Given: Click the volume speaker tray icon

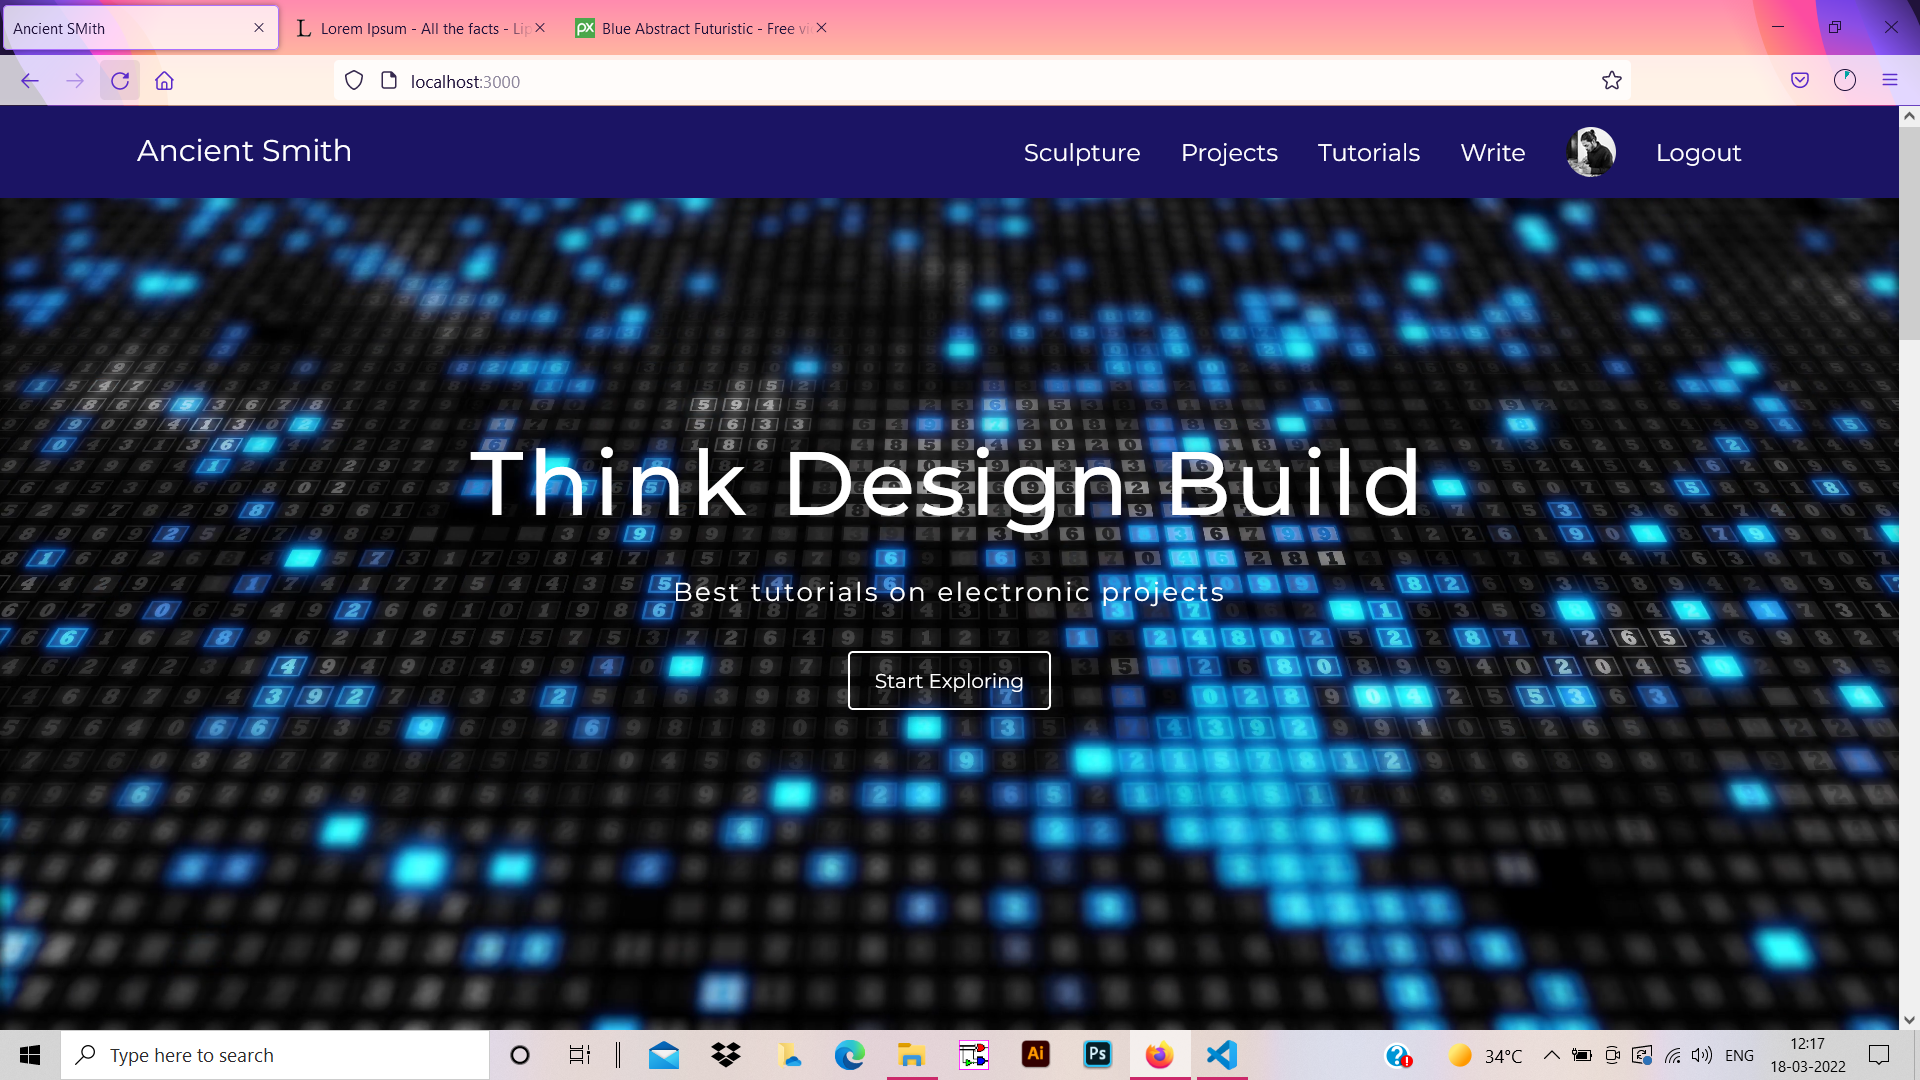Looking at the screenshot, I should coord(1701,1055).
